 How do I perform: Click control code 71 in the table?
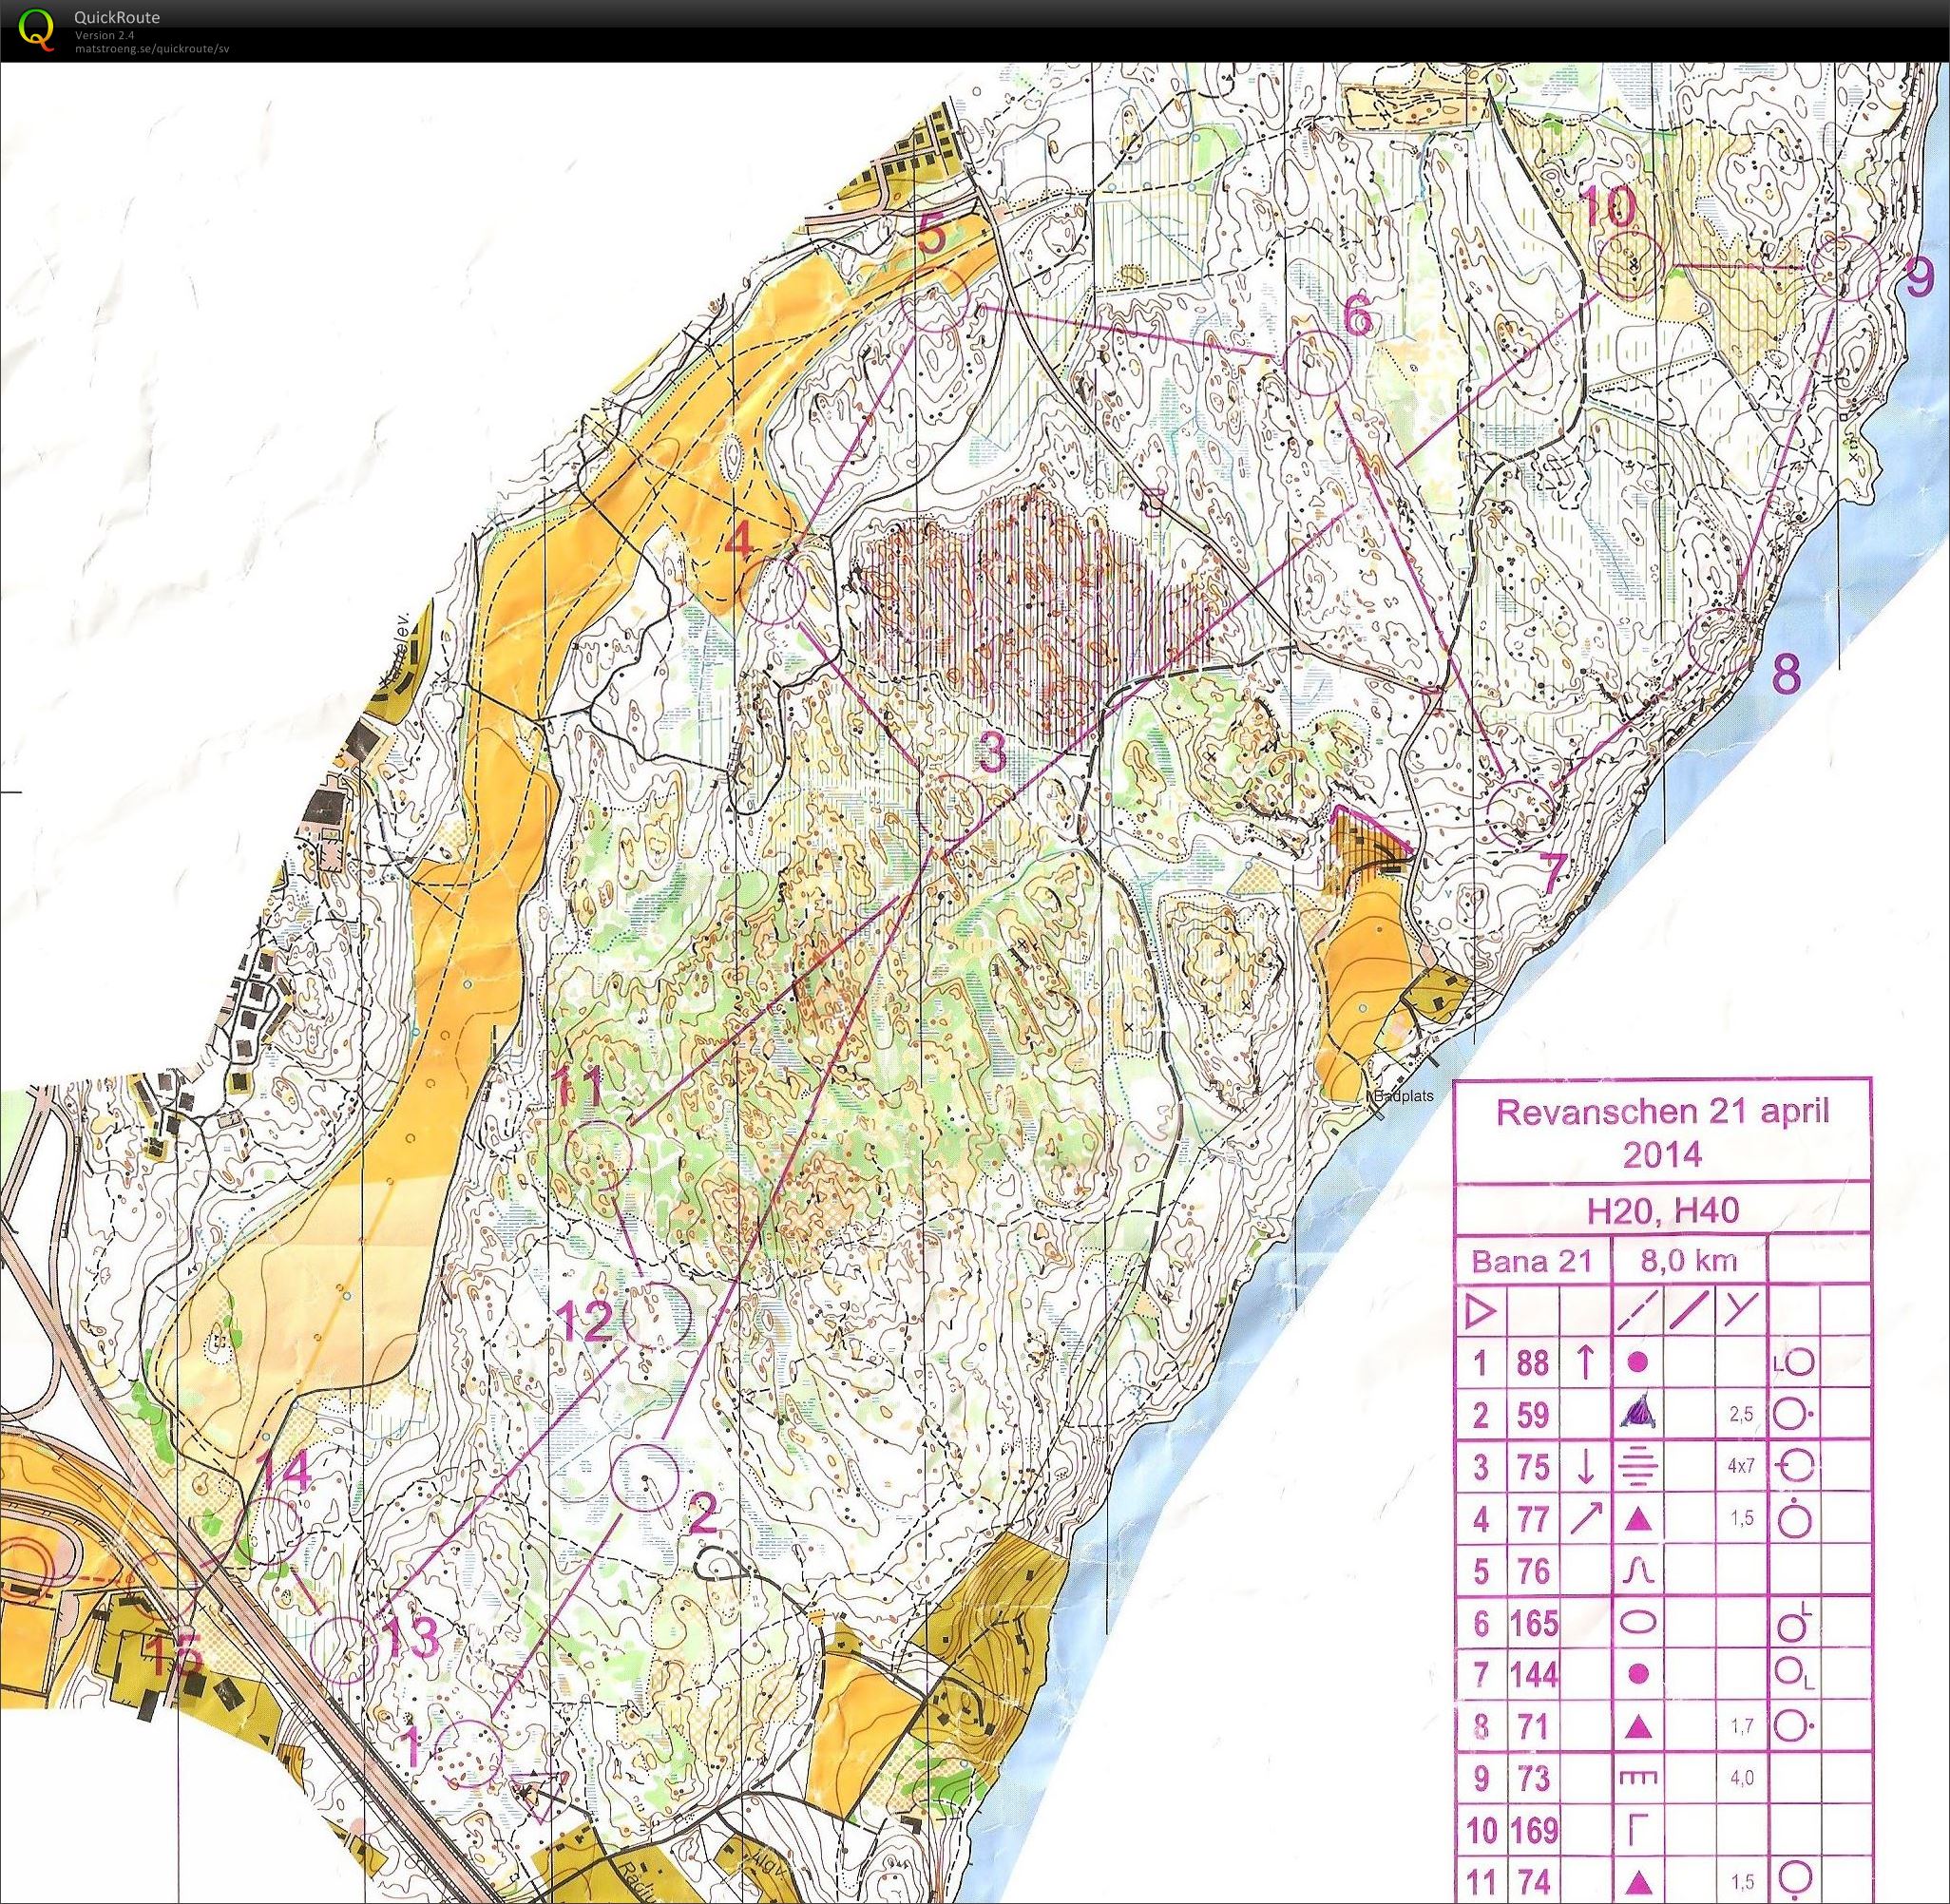pyautogui.click(x=1533, y=1728)
